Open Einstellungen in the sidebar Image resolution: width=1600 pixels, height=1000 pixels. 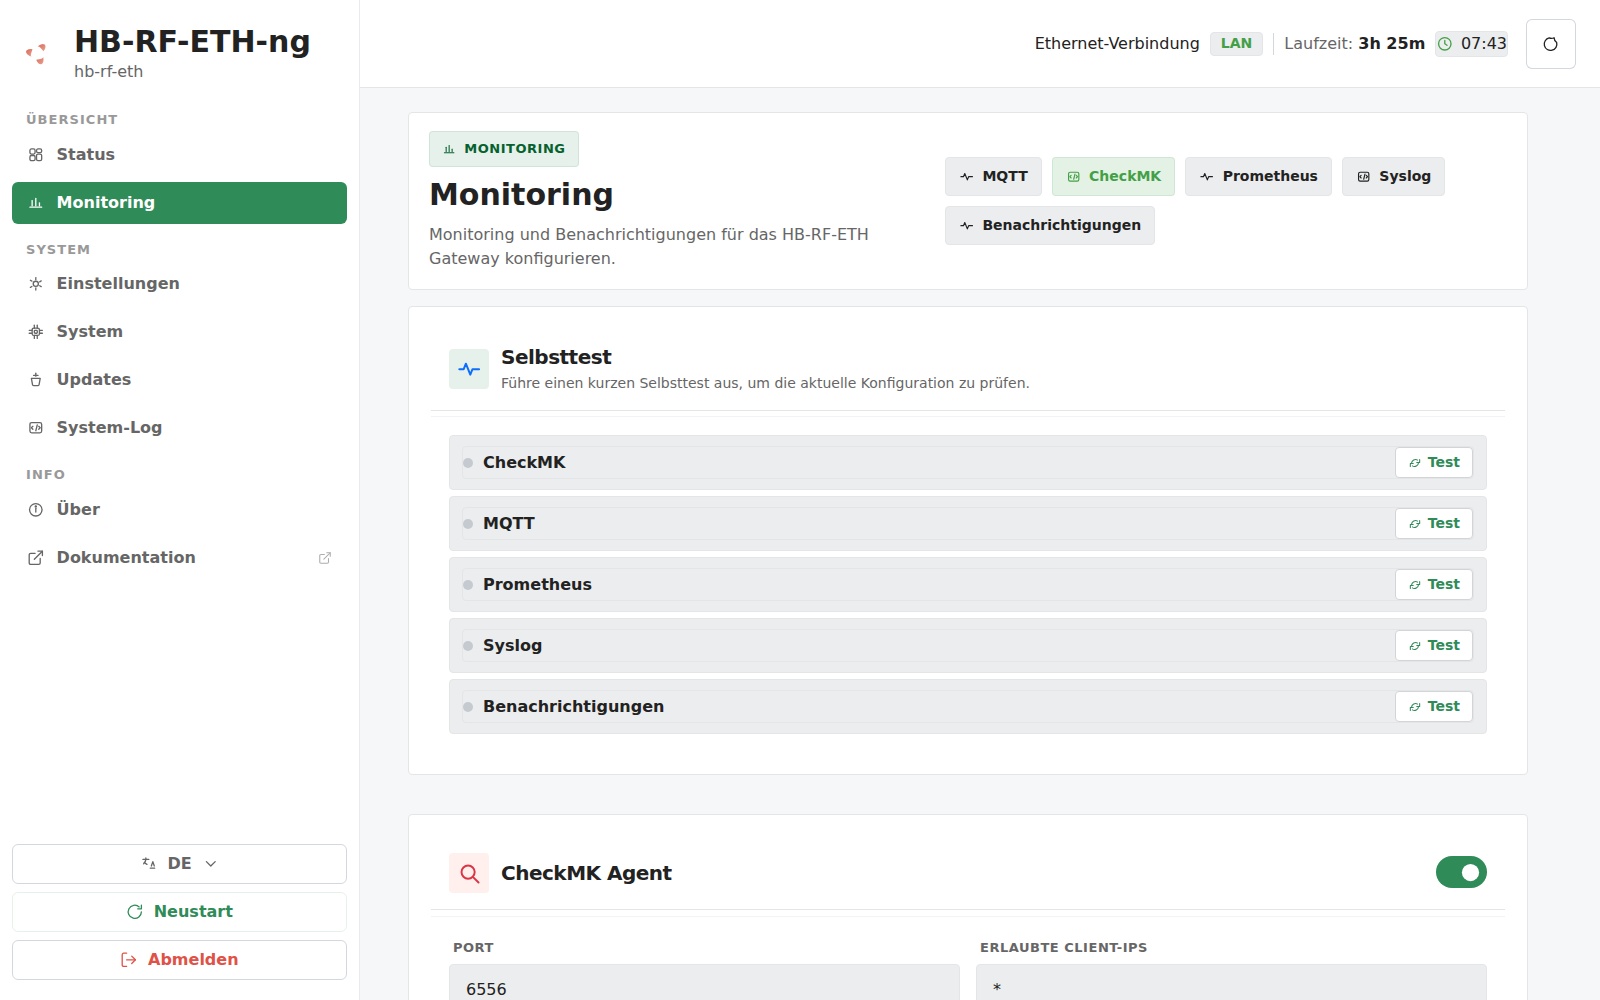click(x=179, y=284)
